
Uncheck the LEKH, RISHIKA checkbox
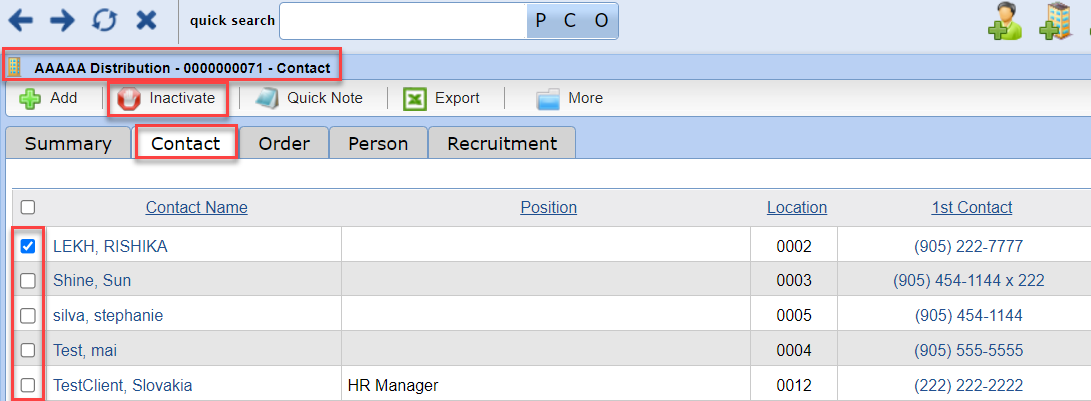coord(28,246)
